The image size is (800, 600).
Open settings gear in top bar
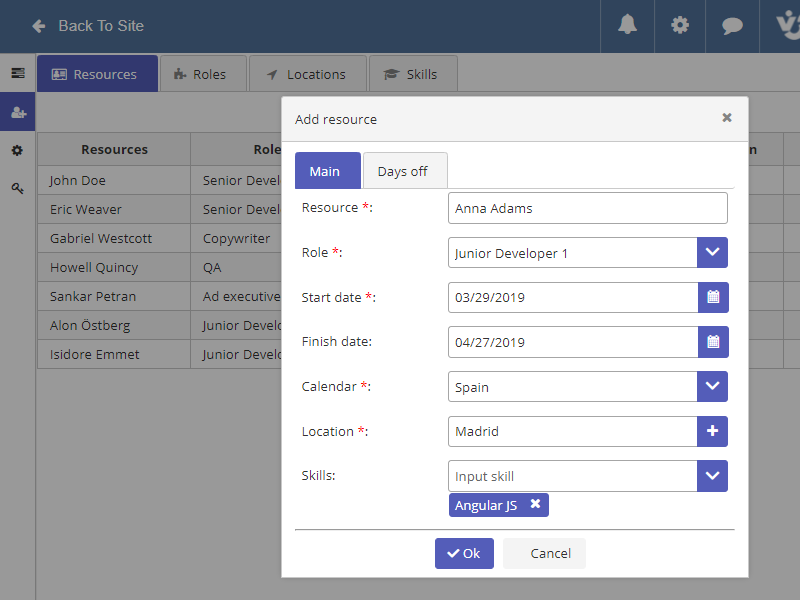(680, 25)
